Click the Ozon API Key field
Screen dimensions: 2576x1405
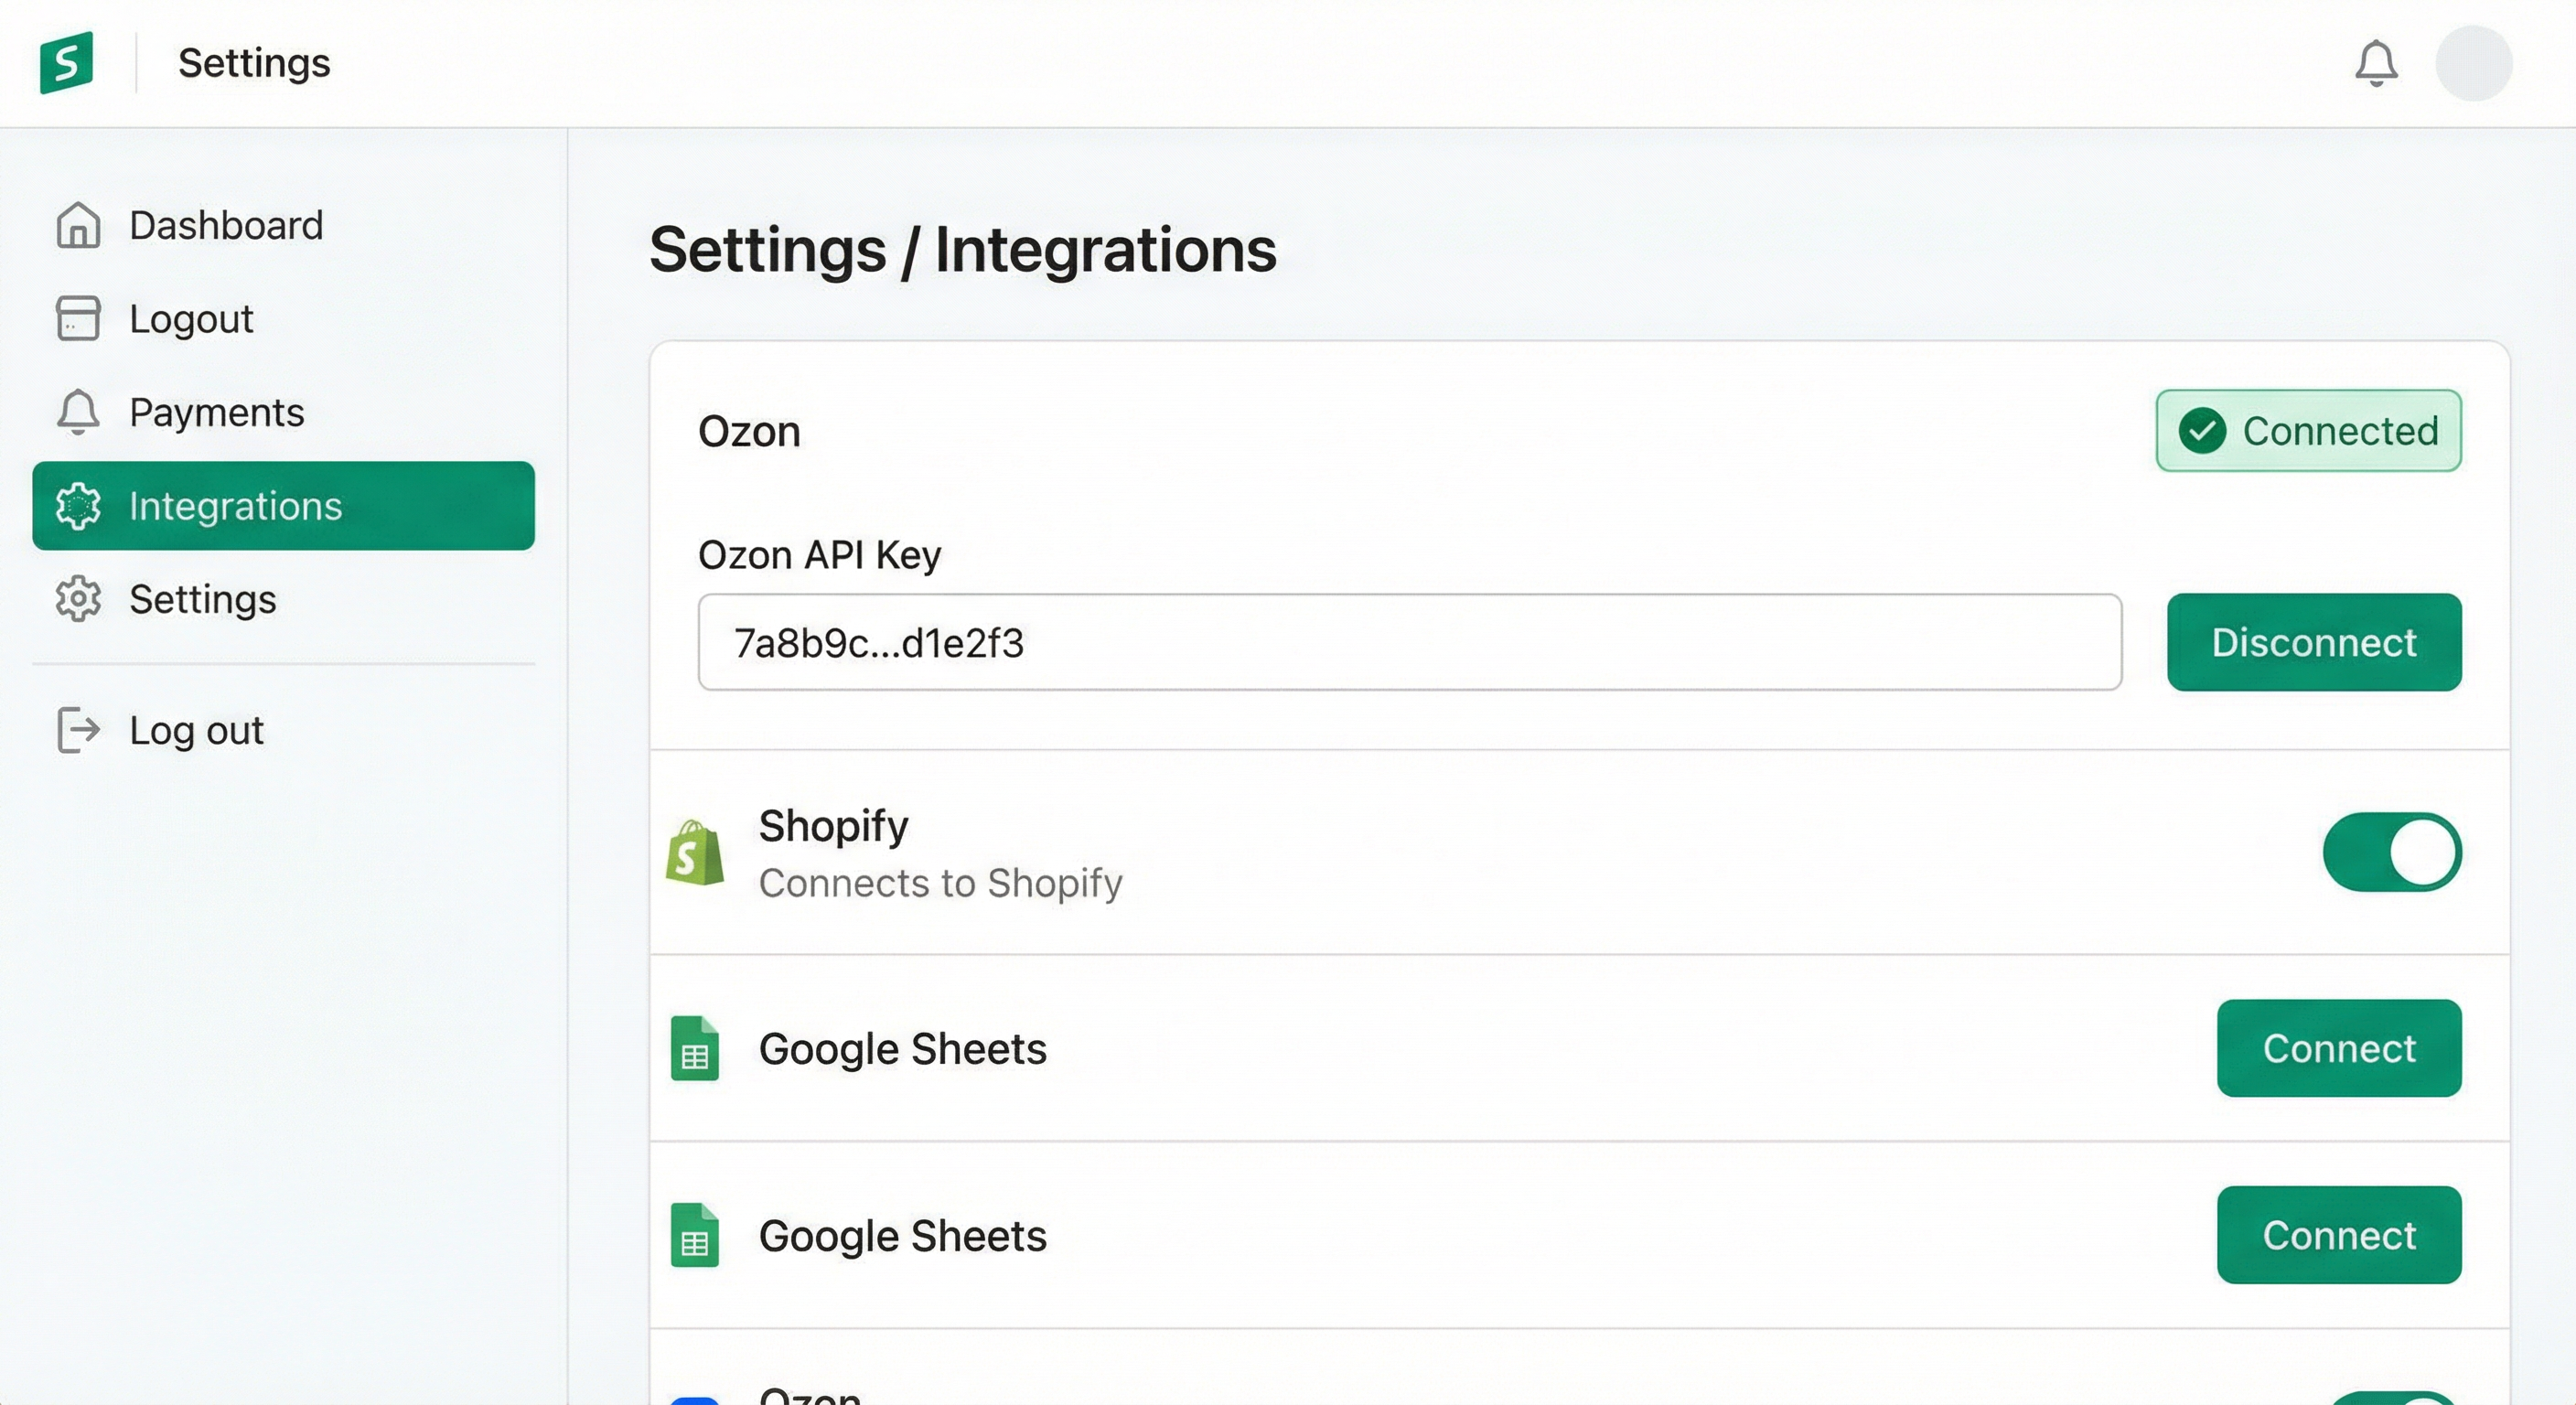1409,642
